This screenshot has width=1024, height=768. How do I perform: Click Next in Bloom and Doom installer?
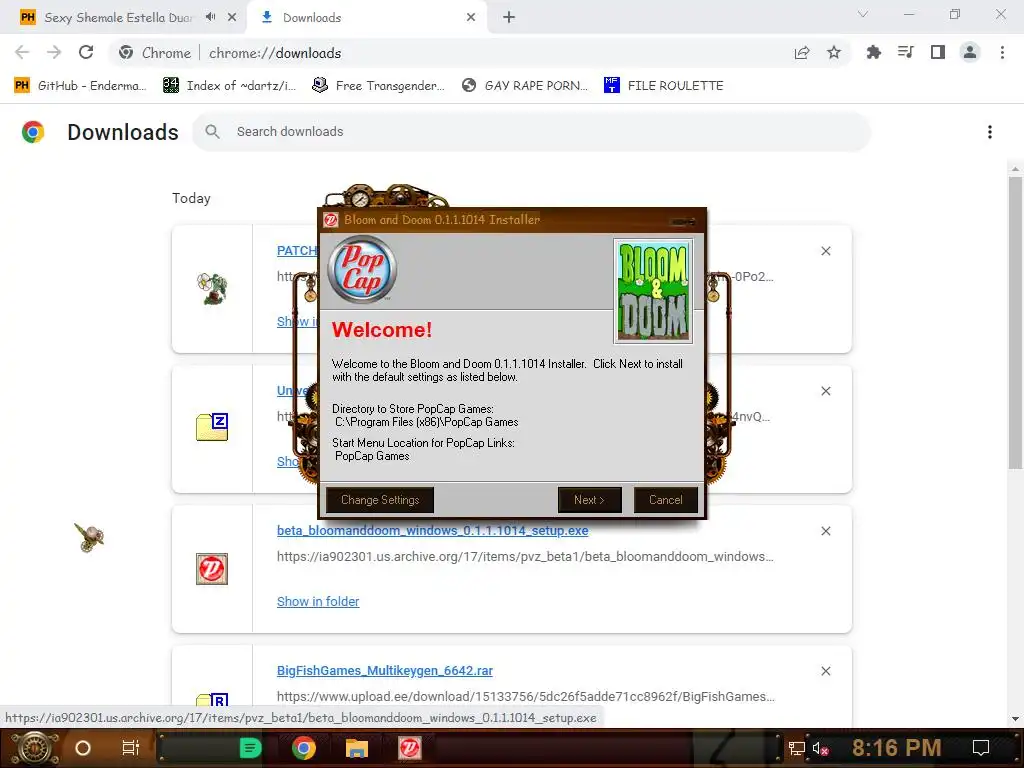(590, 500)
